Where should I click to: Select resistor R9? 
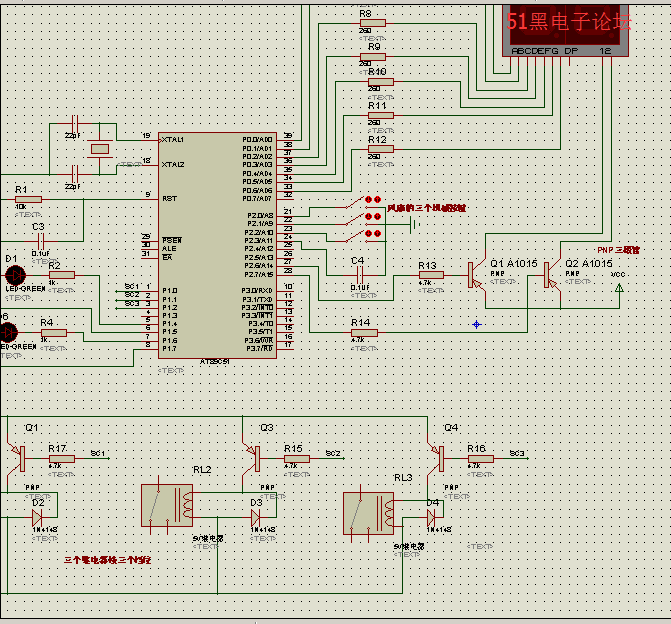(x=372, y=57)
